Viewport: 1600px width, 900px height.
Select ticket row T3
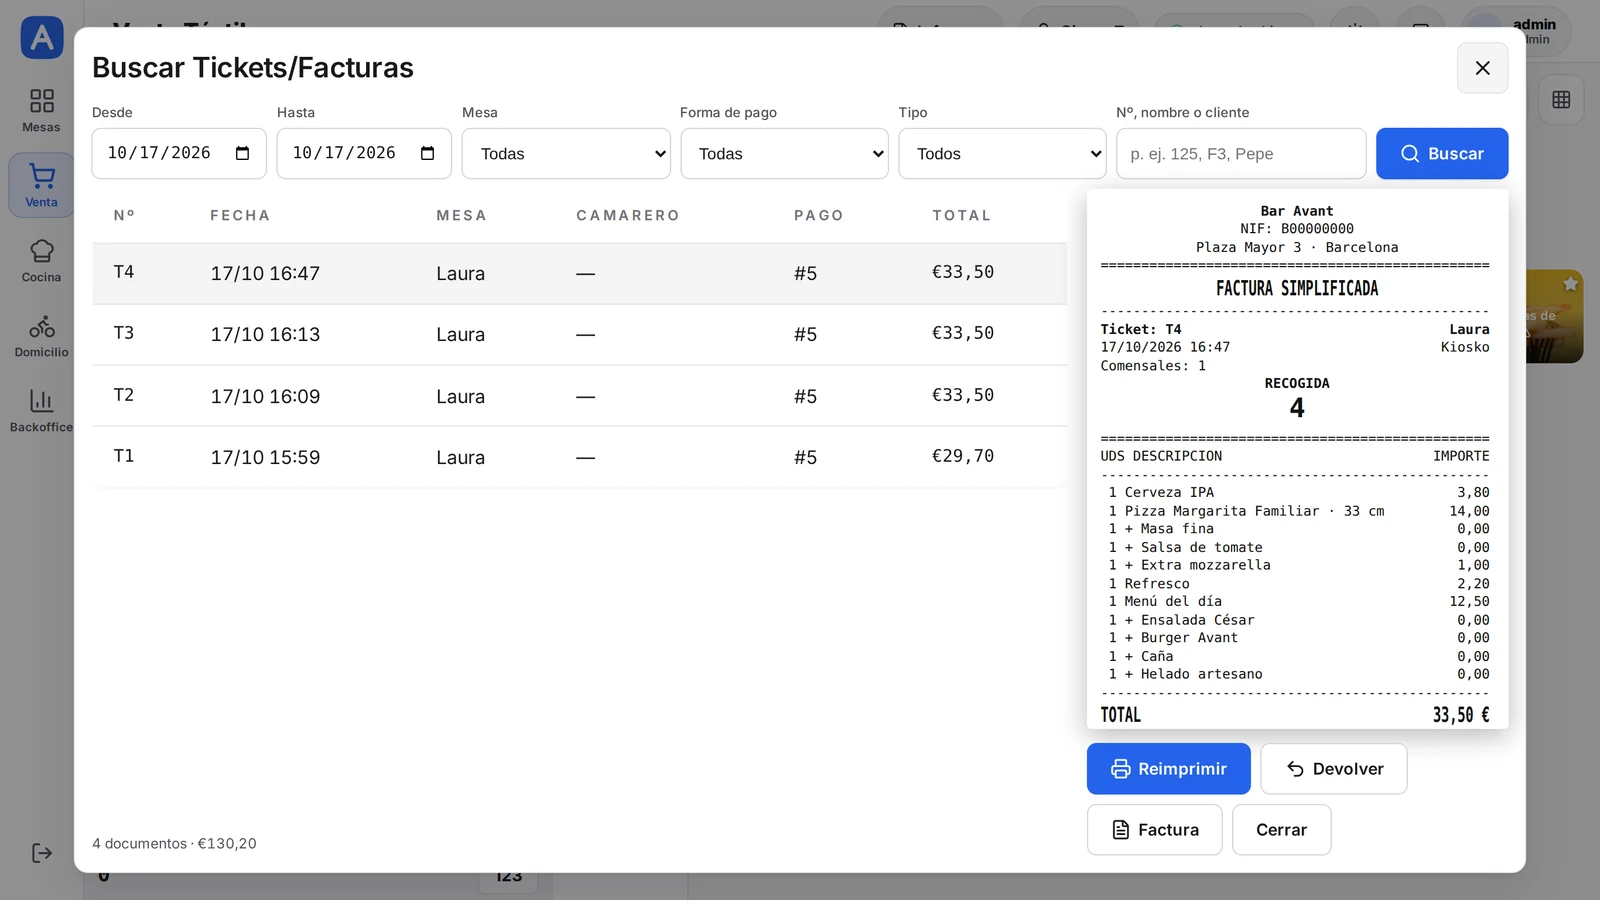pyautogui.click(x=579, y=334)
